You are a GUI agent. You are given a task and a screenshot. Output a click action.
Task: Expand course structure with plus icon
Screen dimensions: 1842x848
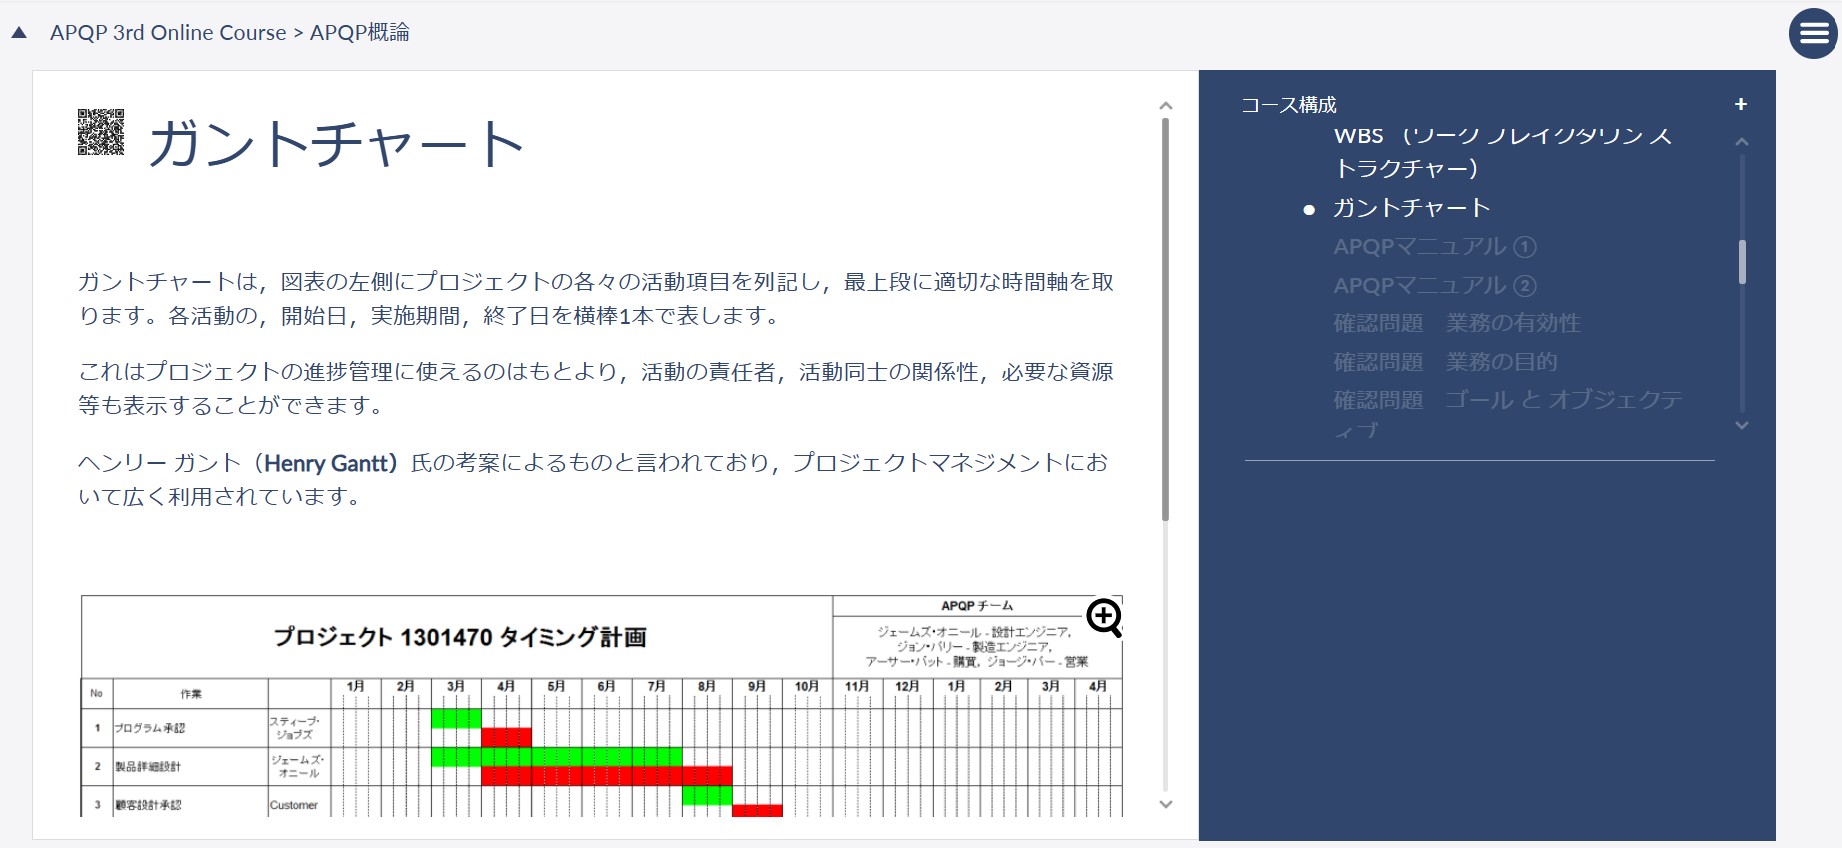1741,104
